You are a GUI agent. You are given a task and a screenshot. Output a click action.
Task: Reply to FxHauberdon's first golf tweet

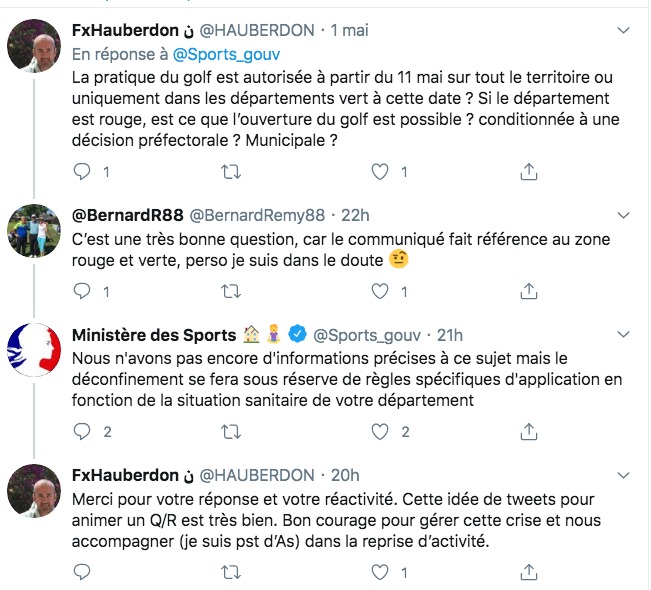coord(84,172)
